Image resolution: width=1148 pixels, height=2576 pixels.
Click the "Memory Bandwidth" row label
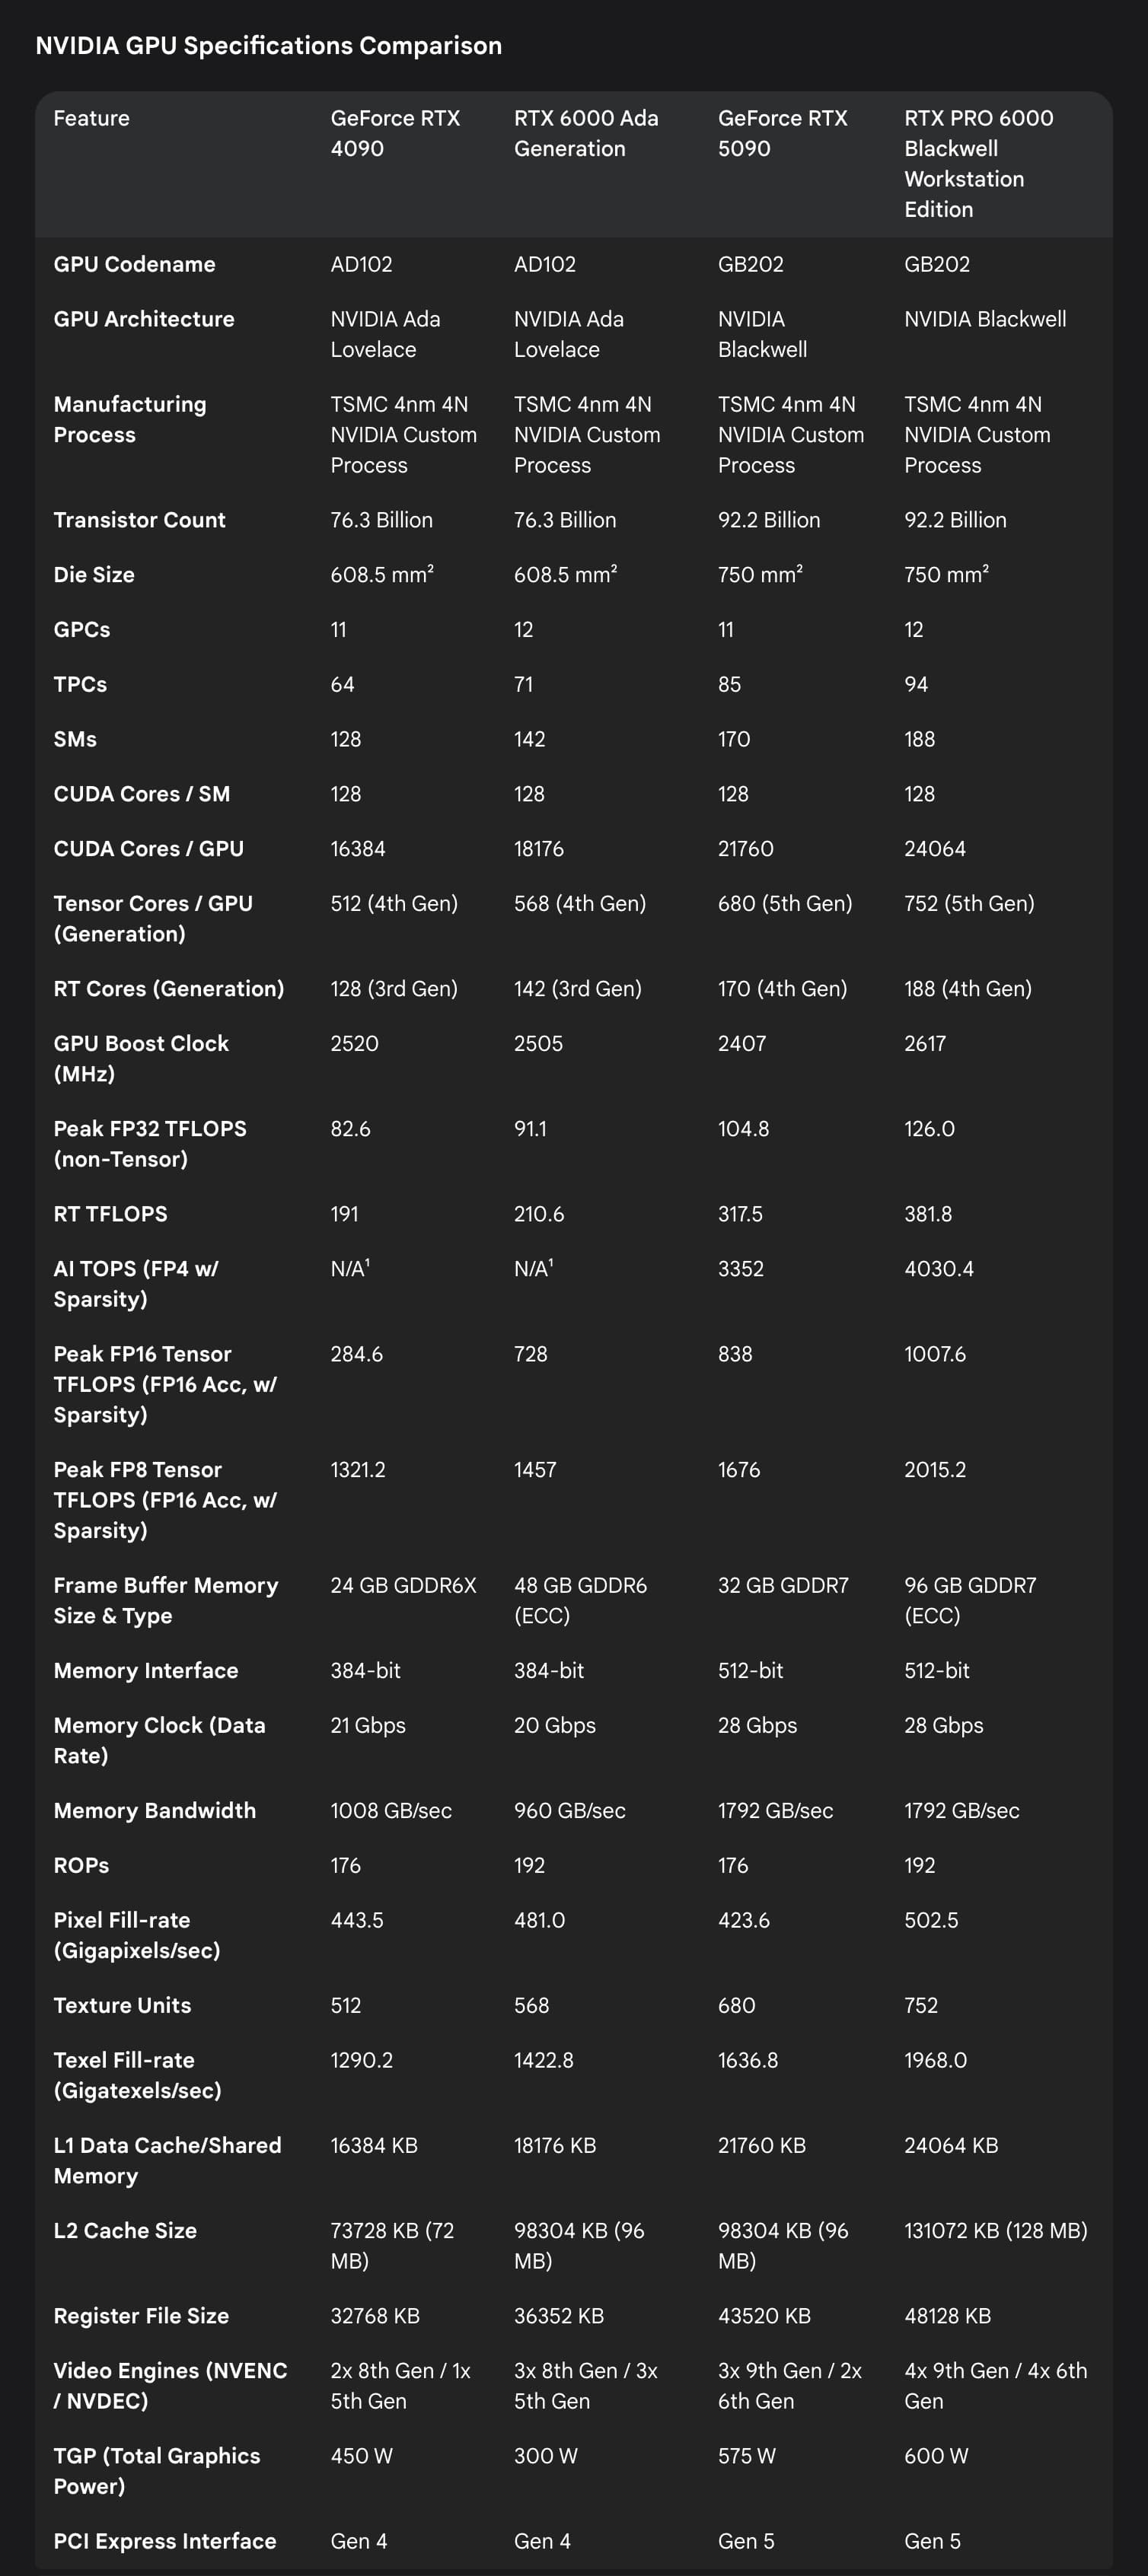[154, 1811]
